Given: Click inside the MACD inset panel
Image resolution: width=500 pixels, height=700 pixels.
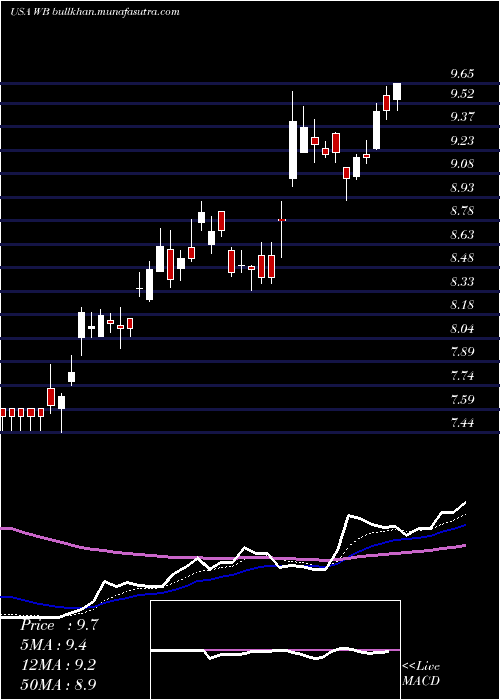Looking at the screenshot, I should (275, 650).
